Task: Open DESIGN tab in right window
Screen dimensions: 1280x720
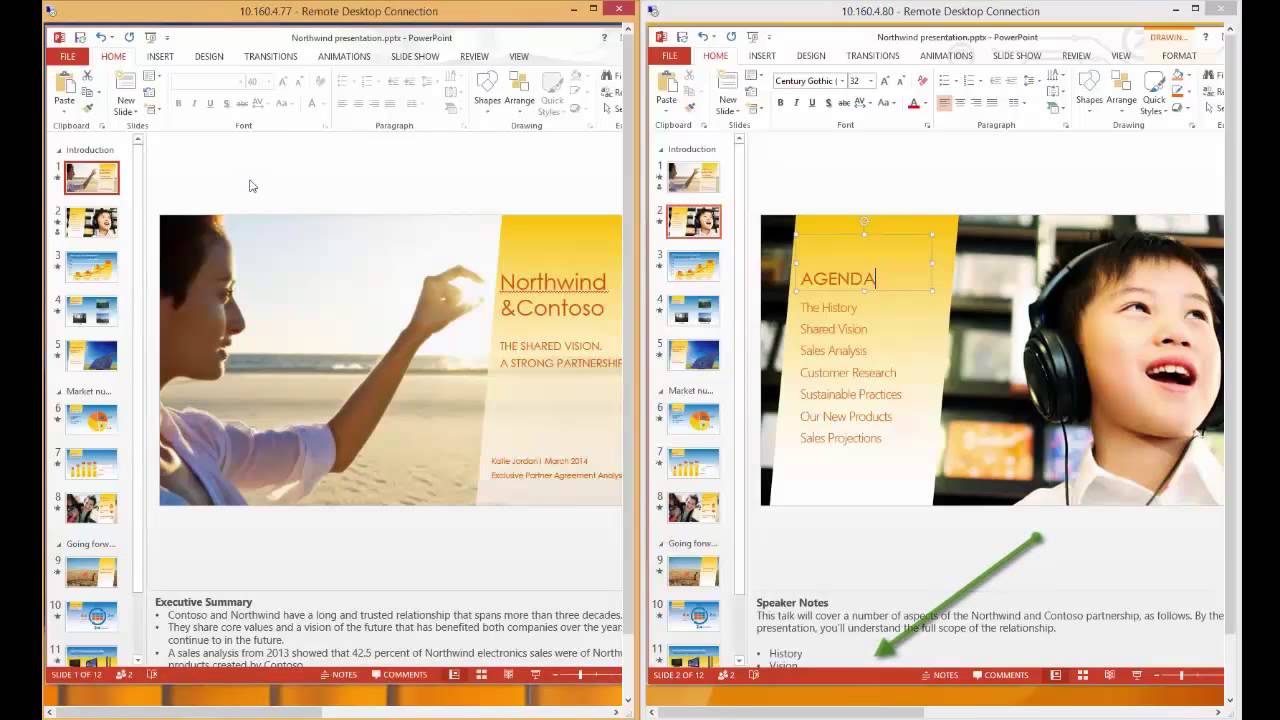Action: [811, 56]
